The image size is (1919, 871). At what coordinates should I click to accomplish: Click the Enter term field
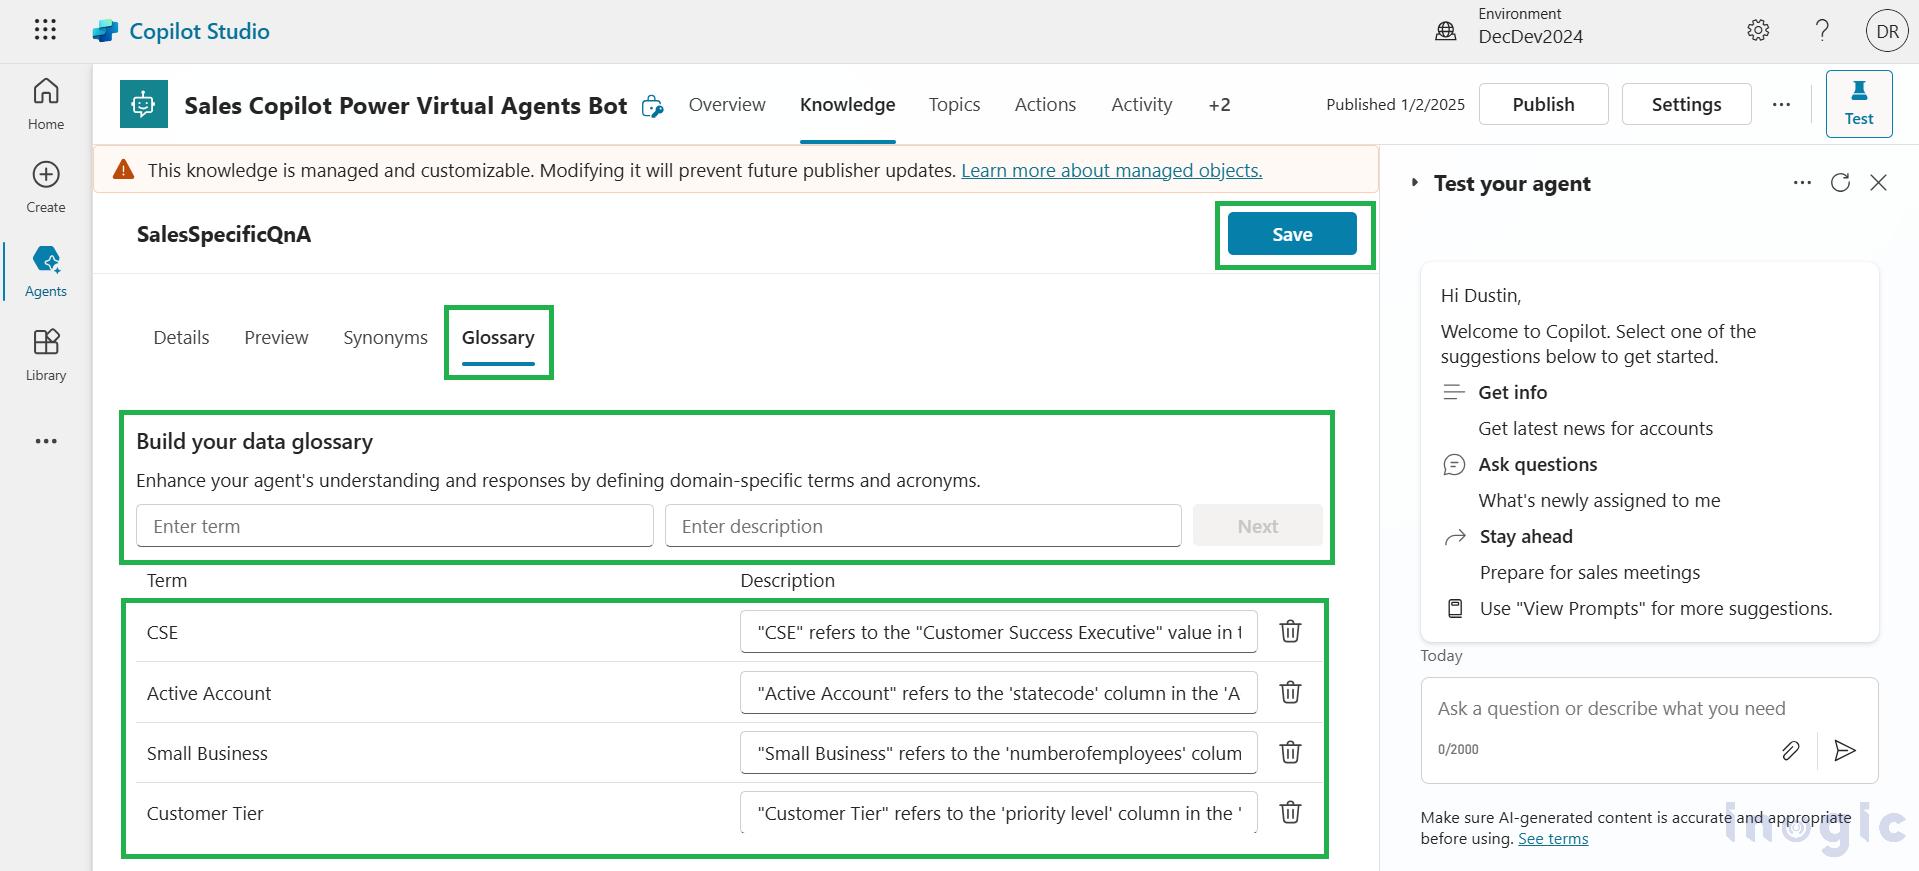click(x=394, y=526)
